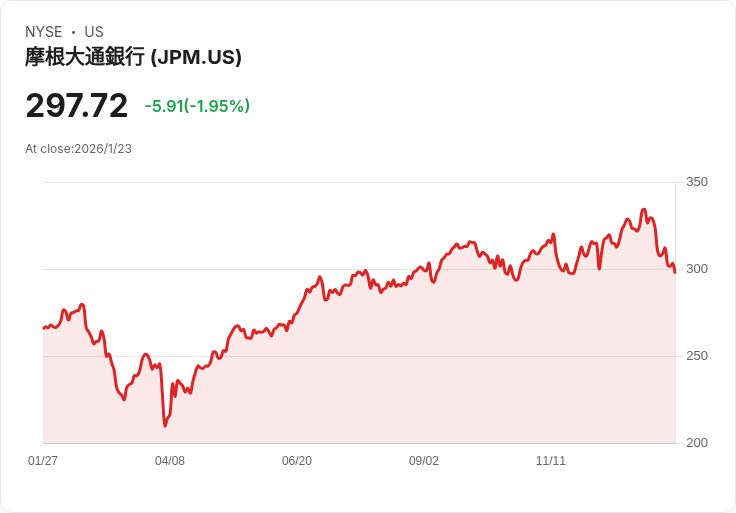
Task: Click the JPM.US stock title
Action: click(x=133, y=57)
